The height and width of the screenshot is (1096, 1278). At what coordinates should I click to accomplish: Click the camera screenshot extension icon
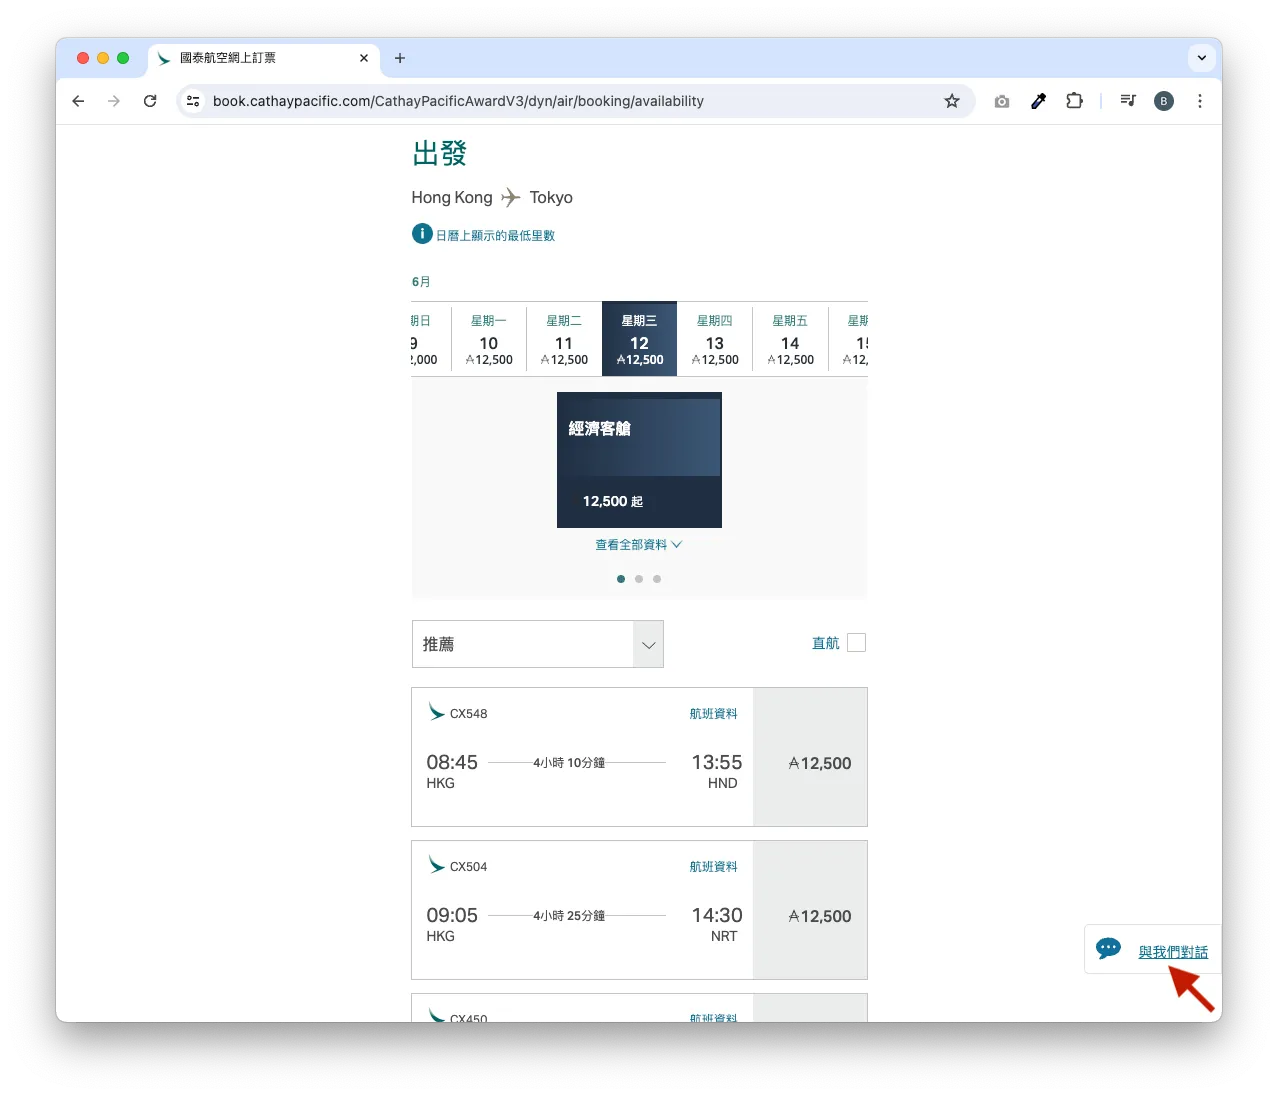tap(1002, 101)
